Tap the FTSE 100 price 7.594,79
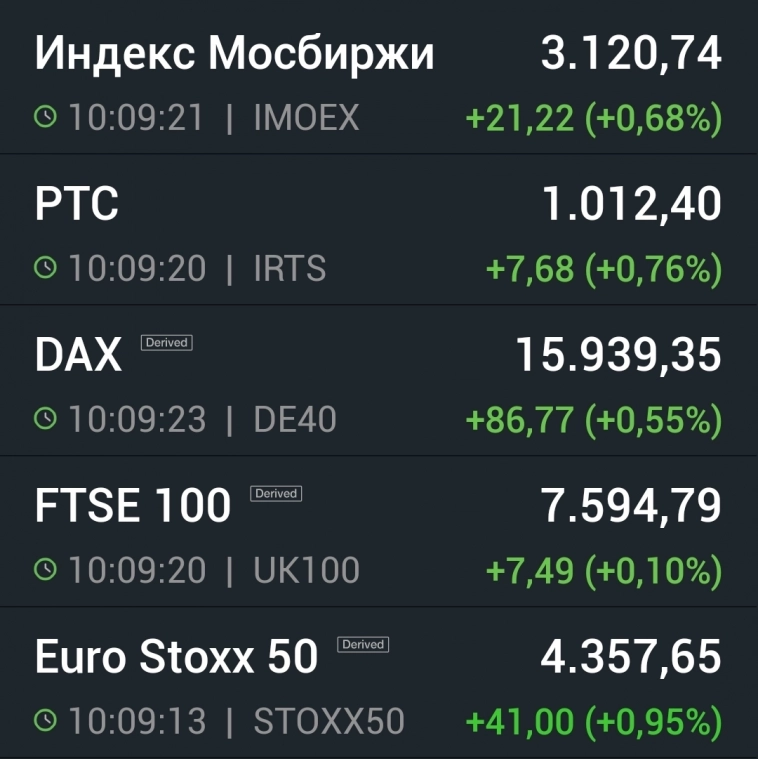The height and width of the screenshot is (759, 758). [x=631, y=507]
